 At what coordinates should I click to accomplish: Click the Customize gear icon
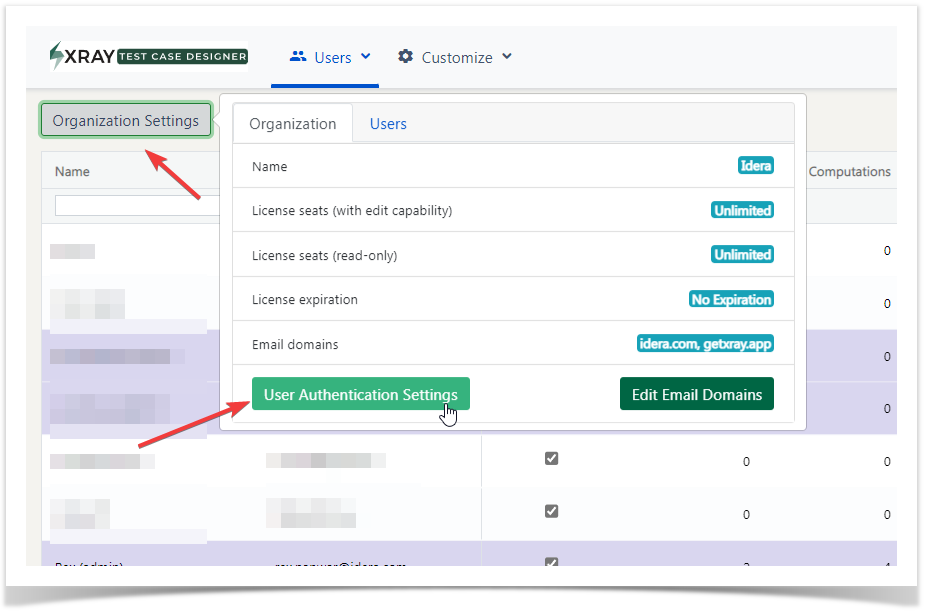(x=406, y=56)
